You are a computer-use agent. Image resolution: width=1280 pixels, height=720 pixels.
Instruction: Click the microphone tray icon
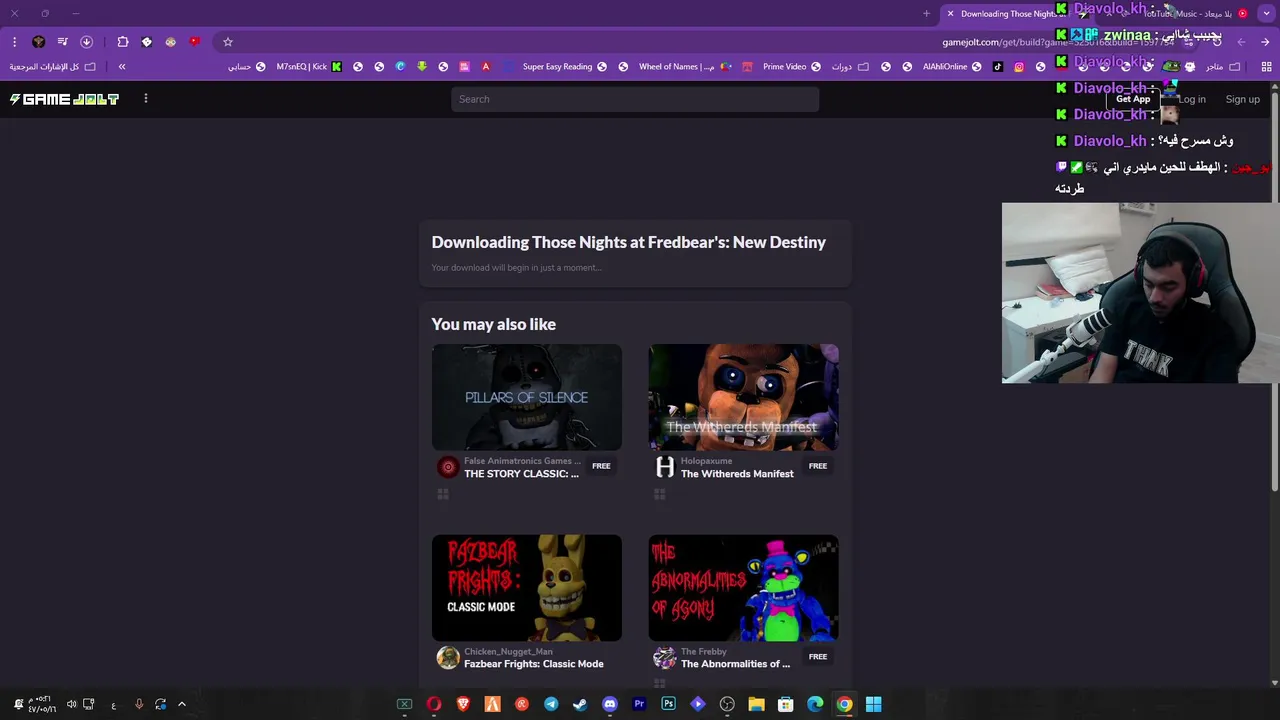click(x=139, y=704)
